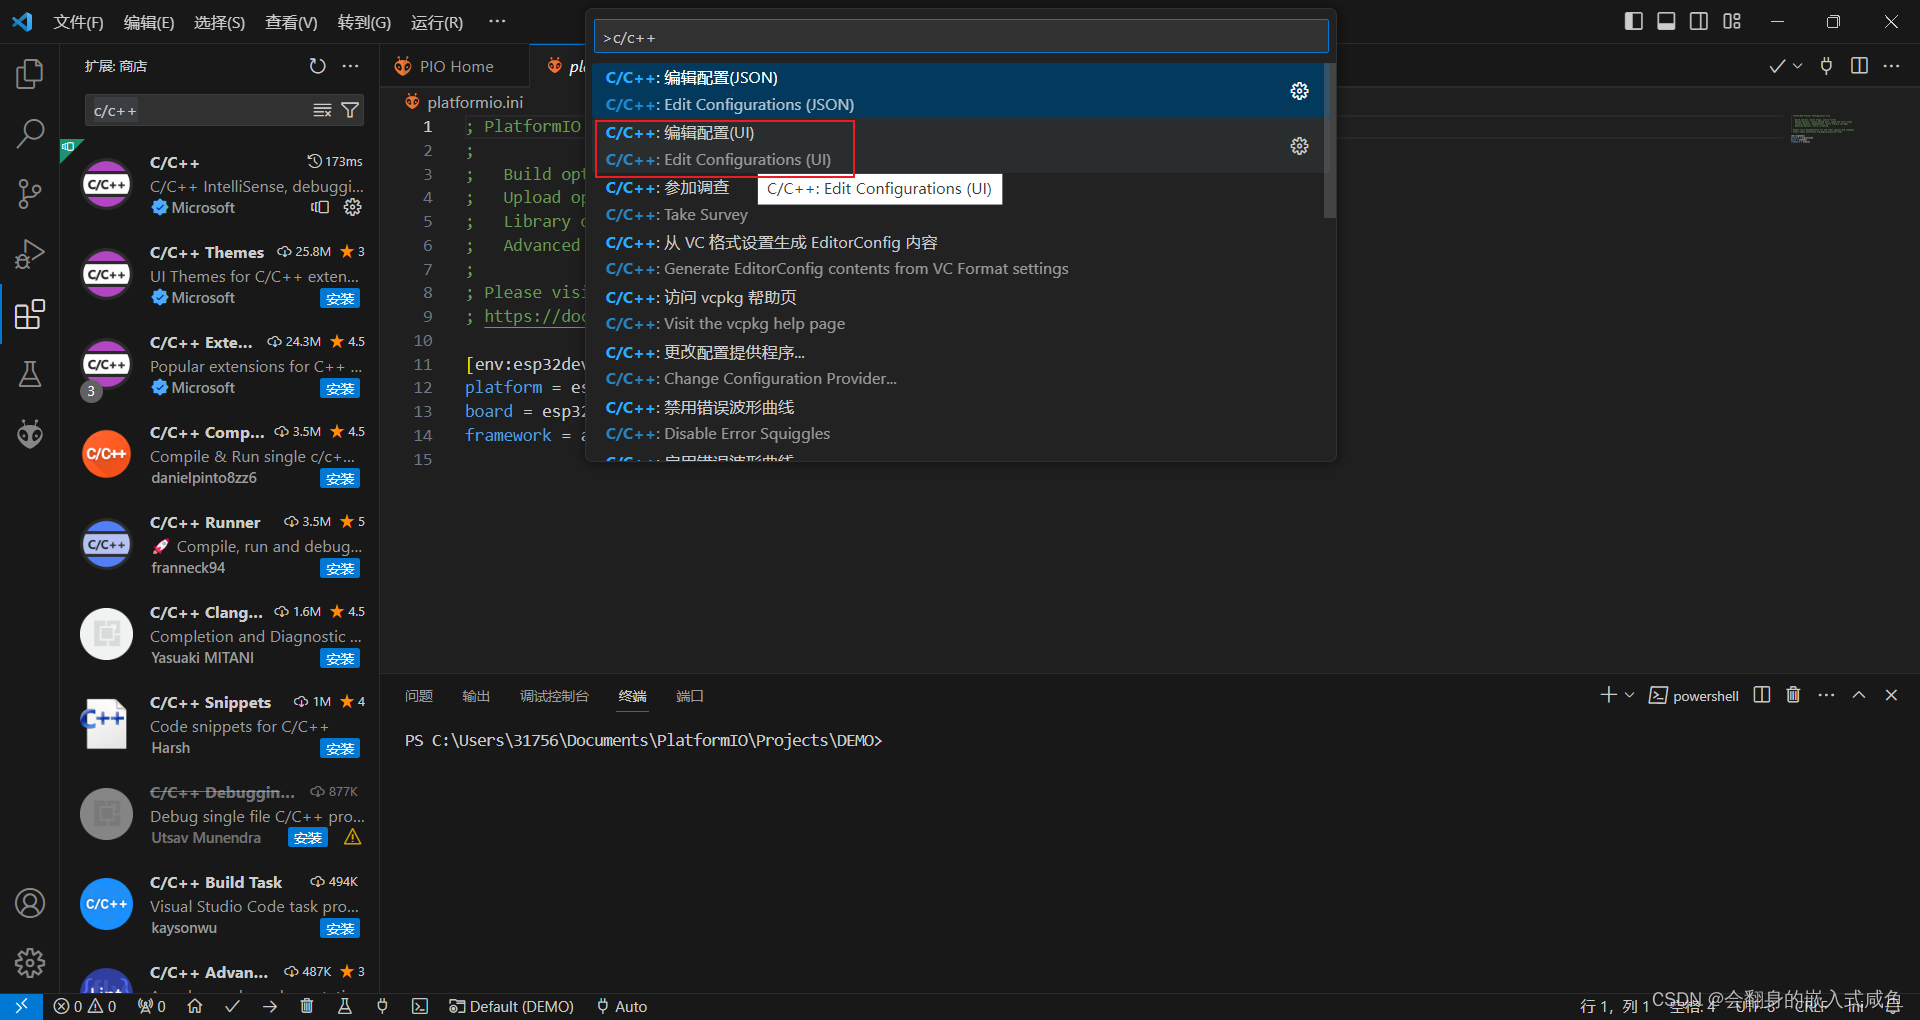Select Auto upload port in status bar
Viewport: 1920px width, 1020px height.
[622, 1006]
